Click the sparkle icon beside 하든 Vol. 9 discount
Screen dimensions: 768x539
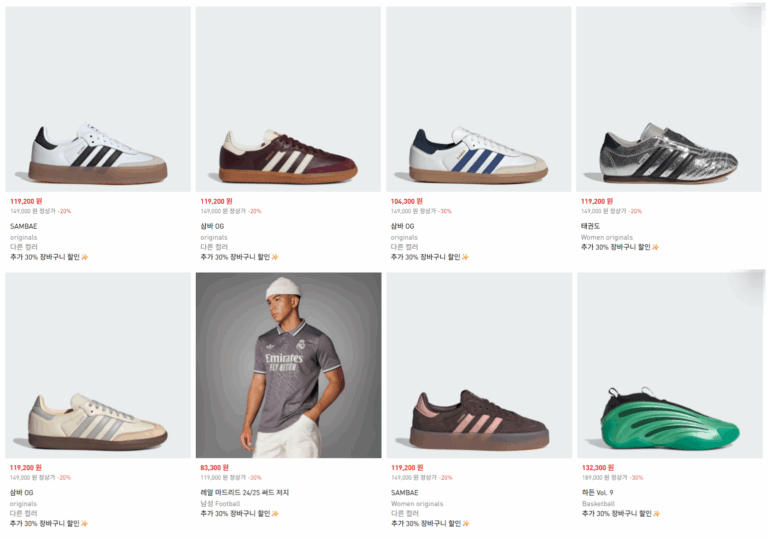point(656,513)
